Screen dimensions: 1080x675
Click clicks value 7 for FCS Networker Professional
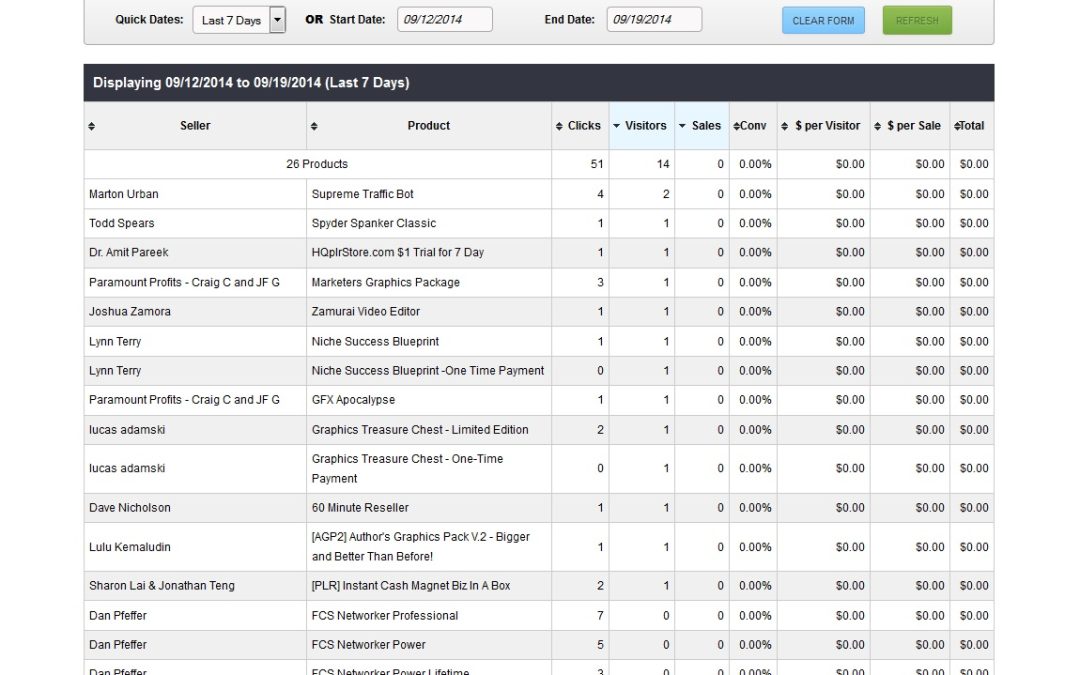[x=600, y=616]
